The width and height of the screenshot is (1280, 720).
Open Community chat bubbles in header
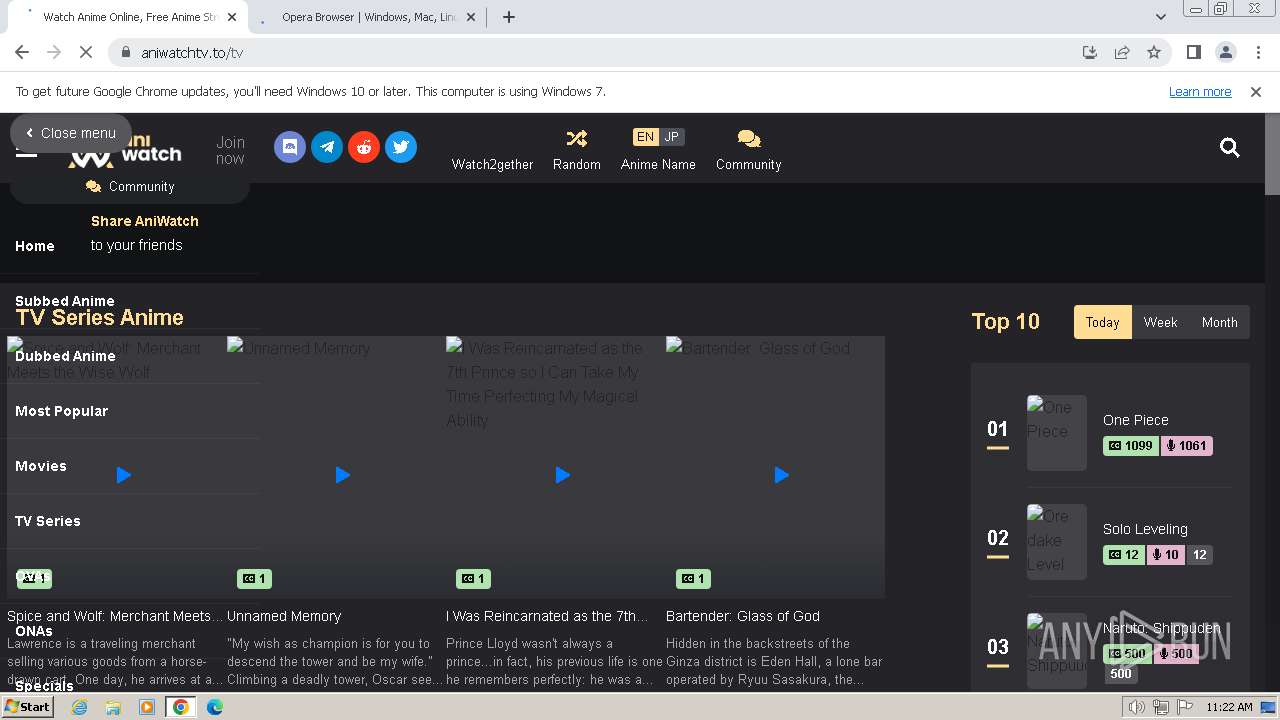[748, 138]
